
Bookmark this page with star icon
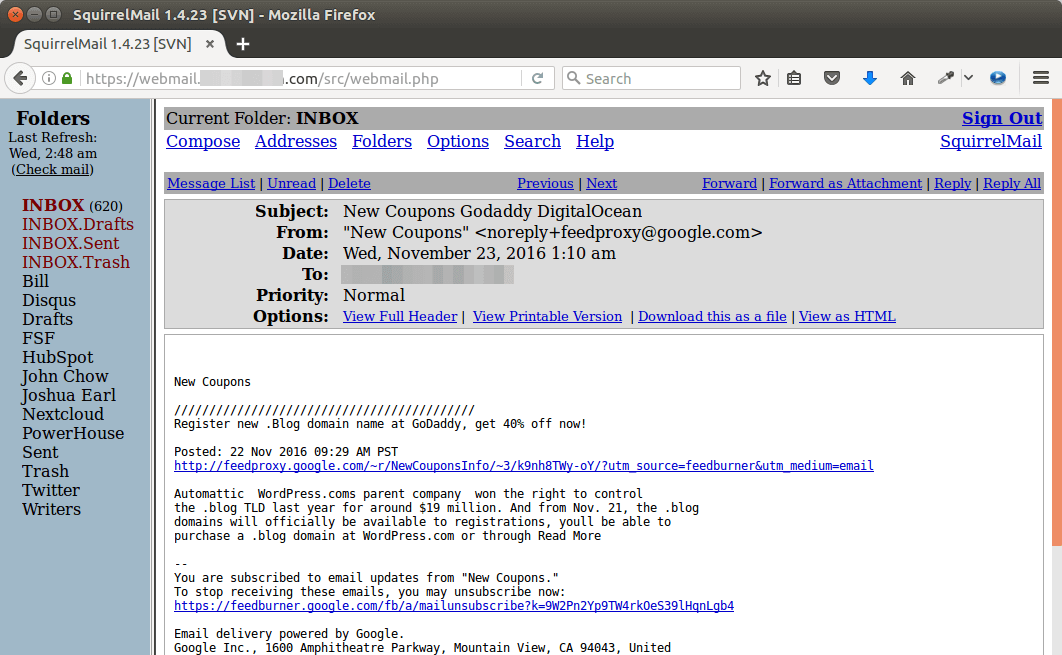click(x=763, y=78)
